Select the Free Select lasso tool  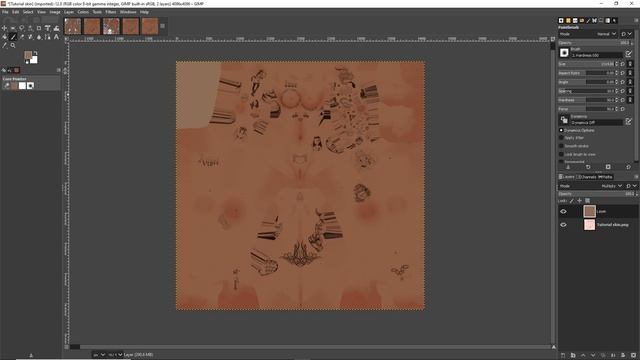(x=22, y=28)
